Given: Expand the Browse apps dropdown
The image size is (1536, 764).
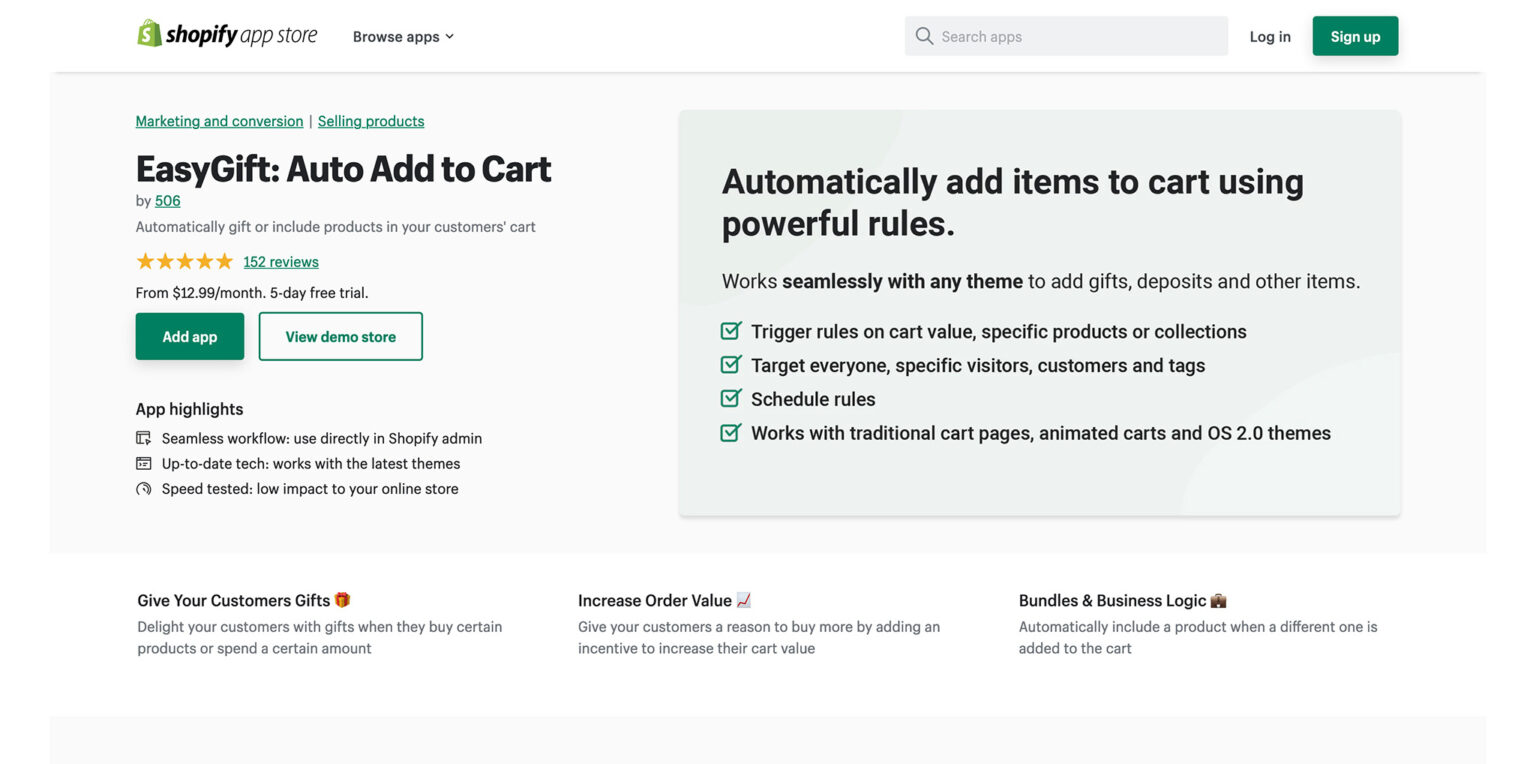Looking at the screenshot, I should click(396, 36).
